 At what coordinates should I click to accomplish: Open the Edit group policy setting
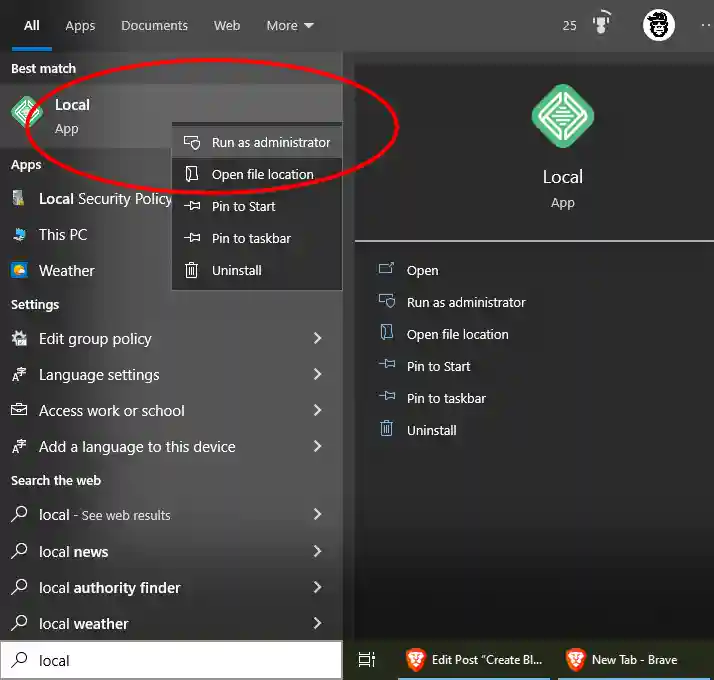point(171,338)
